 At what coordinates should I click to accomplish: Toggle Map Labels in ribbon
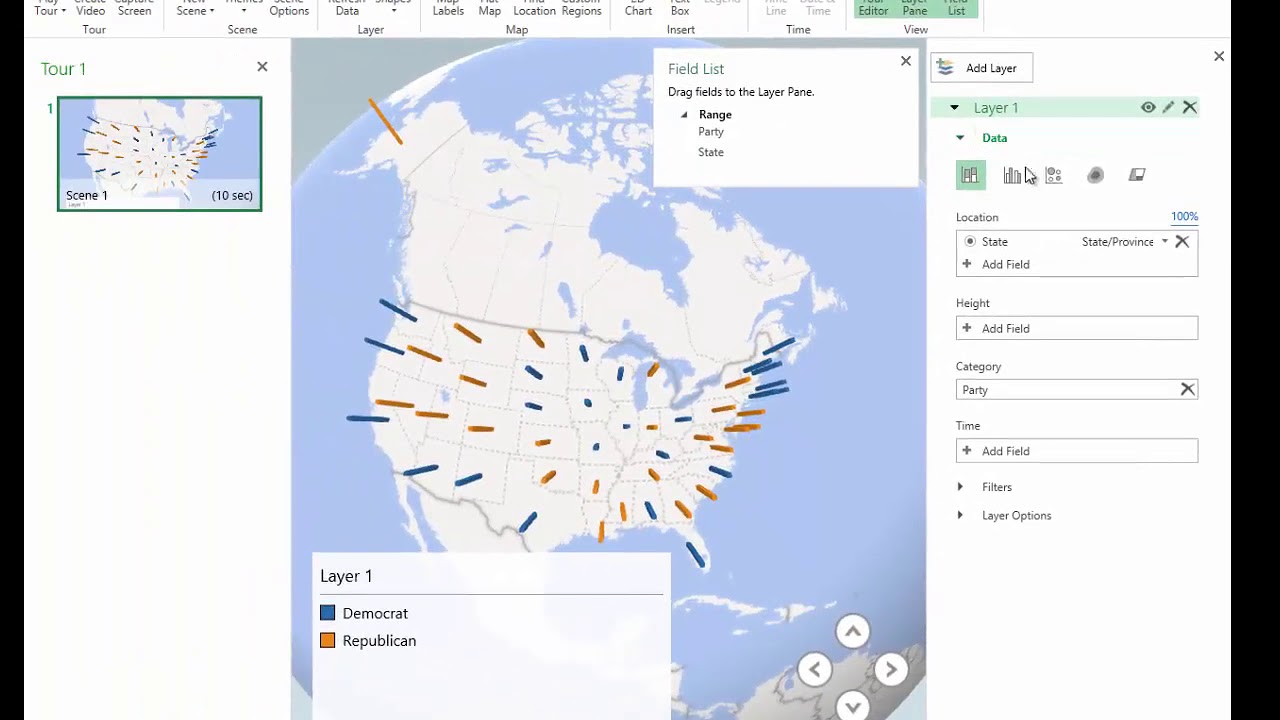pyautogui.click(x=448, y=8)
